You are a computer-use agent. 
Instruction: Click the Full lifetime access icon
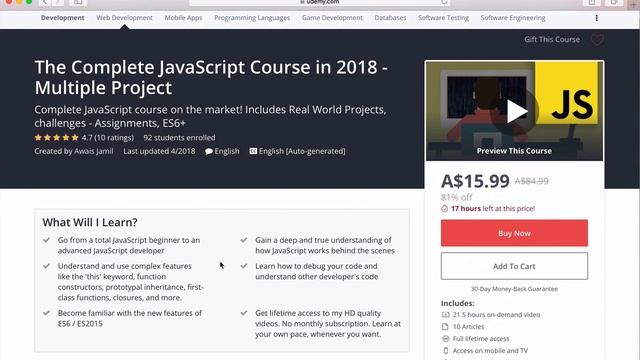click(x=445, y=339)
